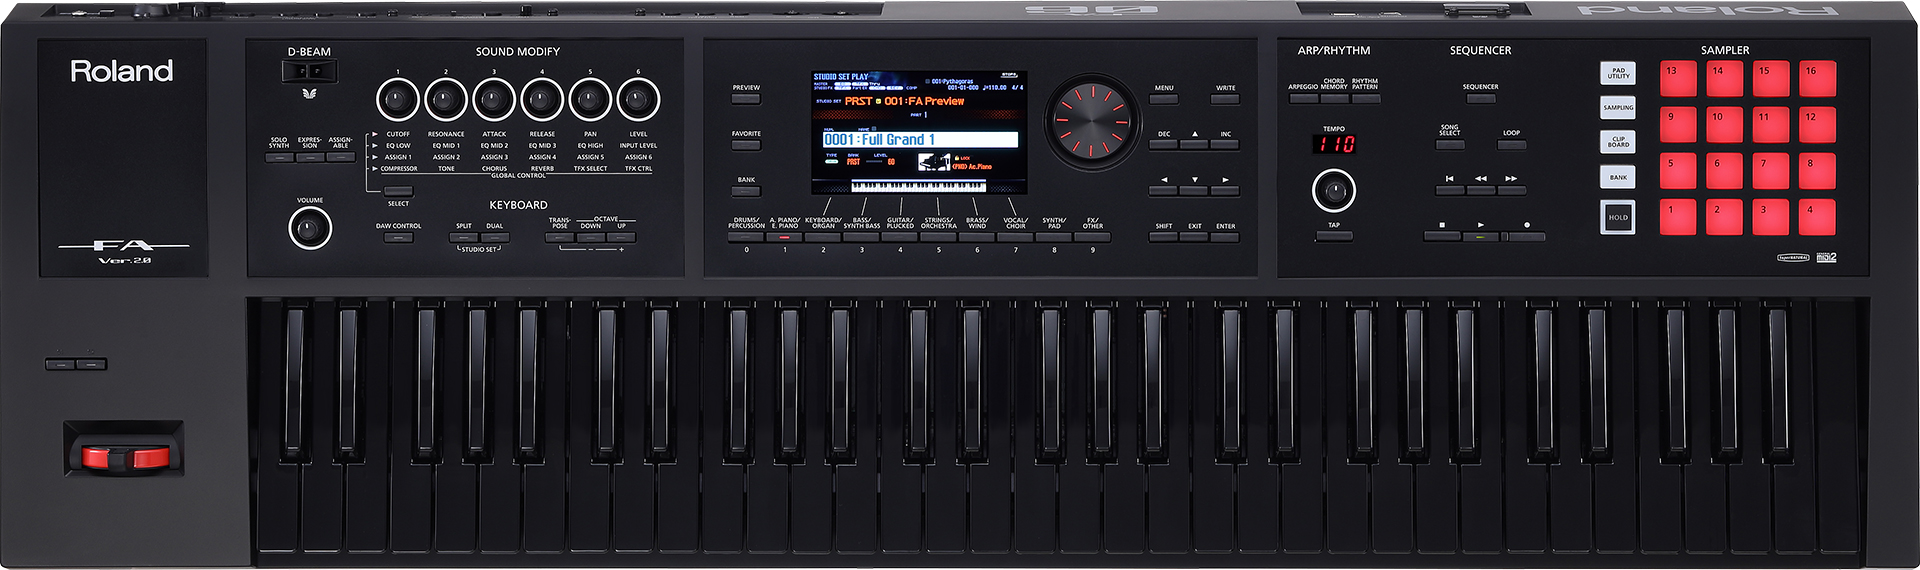The image size is (1920, 570).
Task: Push the OCTAVE DOWN button
Action: [591, 238]
